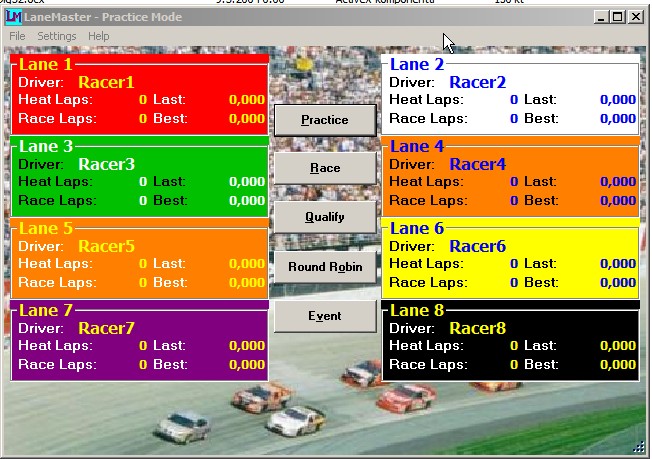Click Lane 6 Last lap time value
The image size is (652, 459).
pyautogui.click(x=617, y=264)
